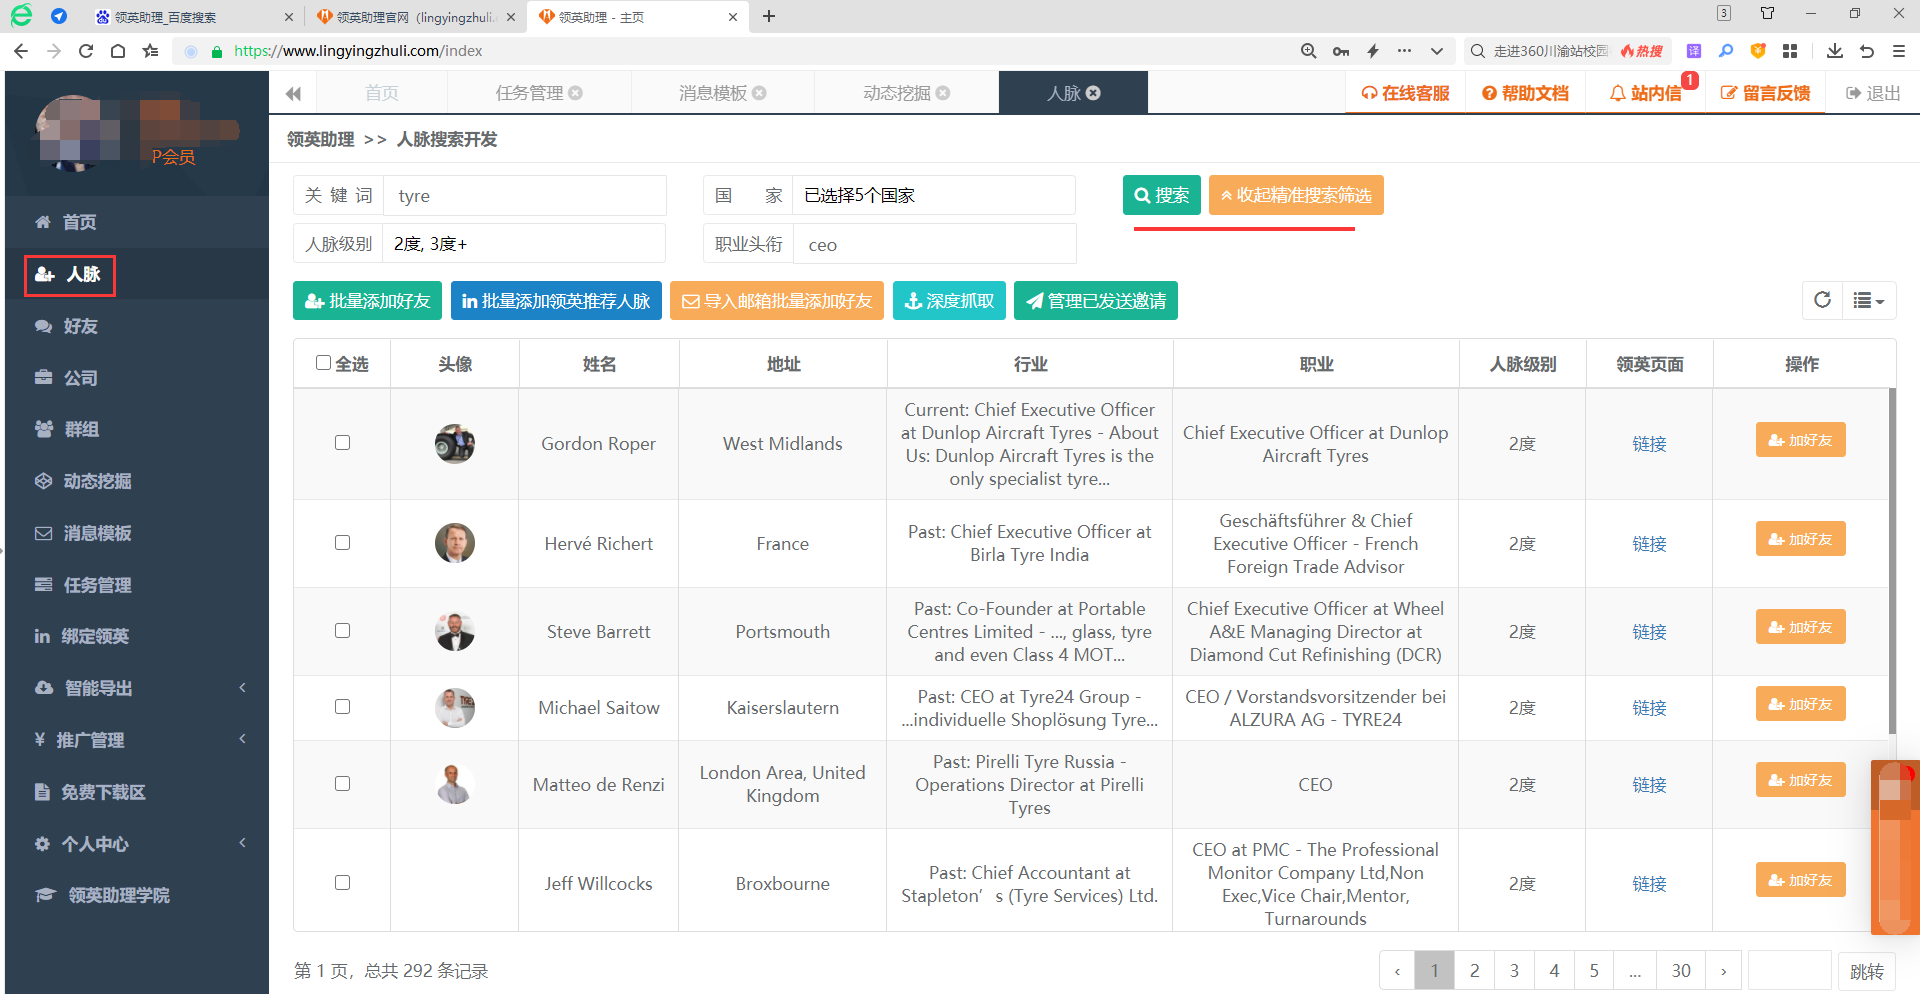This screenshot has height=994, width=1920.
Task: Close the 人脉 tab using its X icon
Action: click(x=1093, y=93)
